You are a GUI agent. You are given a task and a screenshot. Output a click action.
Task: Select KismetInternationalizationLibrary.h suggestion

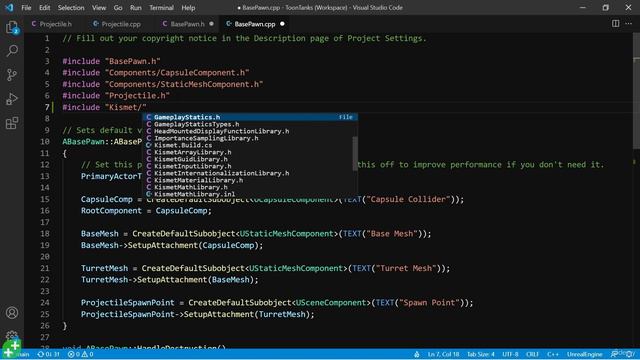(x=247, y=173)
